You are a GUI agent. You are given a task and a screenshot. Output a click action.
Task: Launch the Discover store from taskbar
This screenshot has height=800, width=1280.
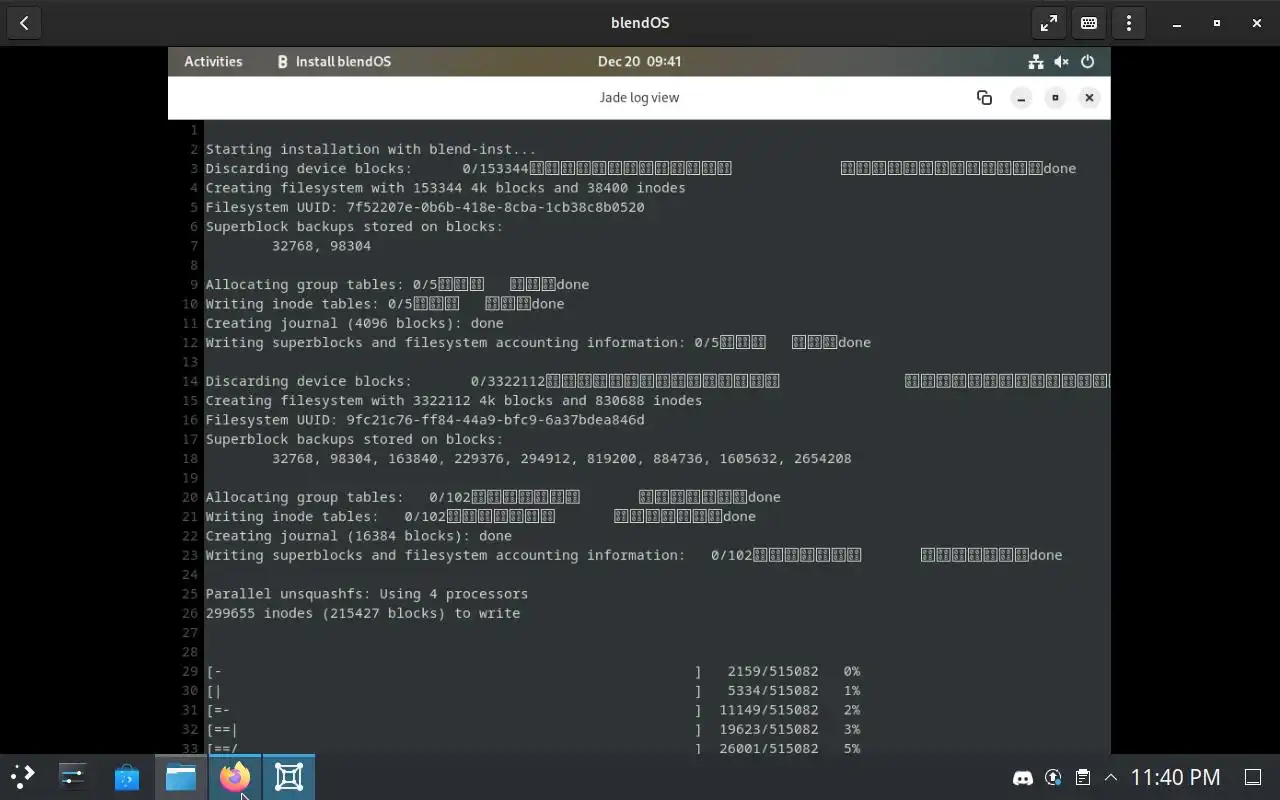[127, 776]
